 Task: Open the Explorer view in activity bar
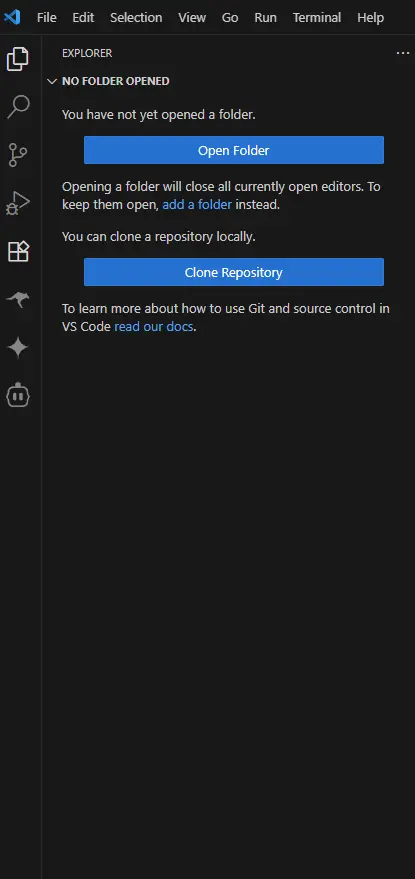tap(18, 59)
